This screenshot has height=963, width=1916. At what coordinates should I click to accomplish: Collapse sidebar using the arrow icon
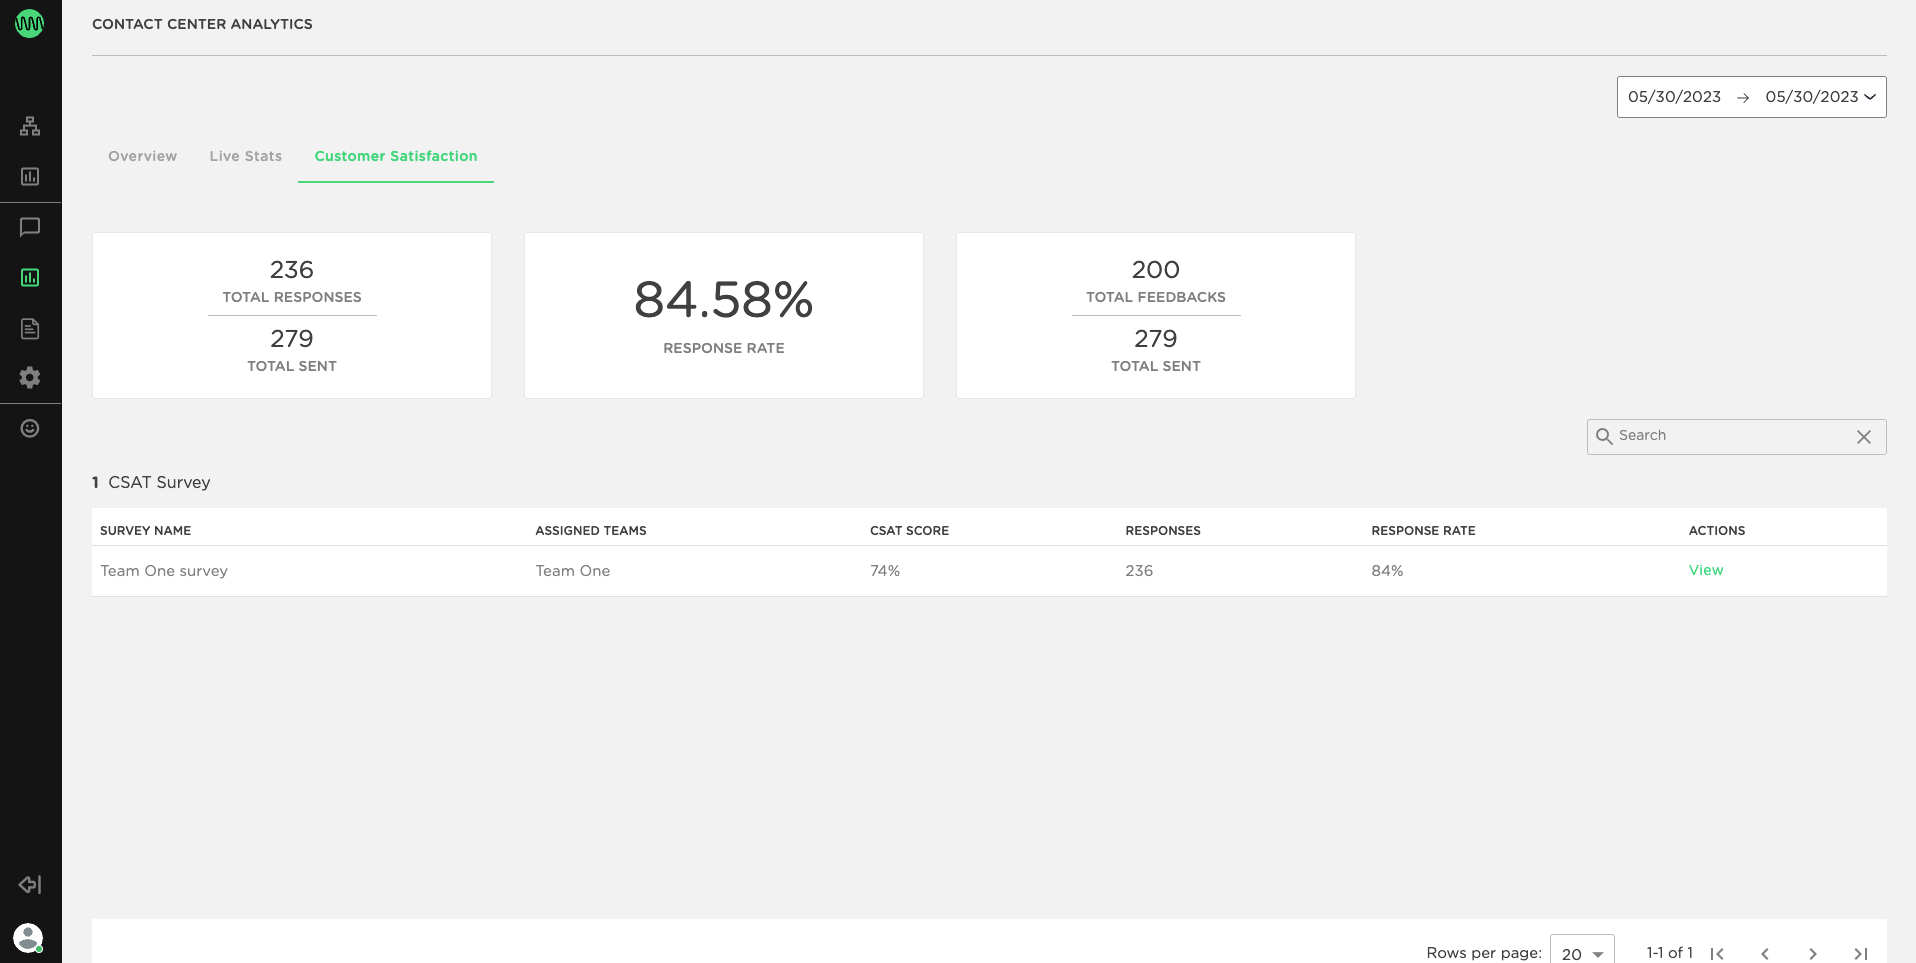(30, 885)
